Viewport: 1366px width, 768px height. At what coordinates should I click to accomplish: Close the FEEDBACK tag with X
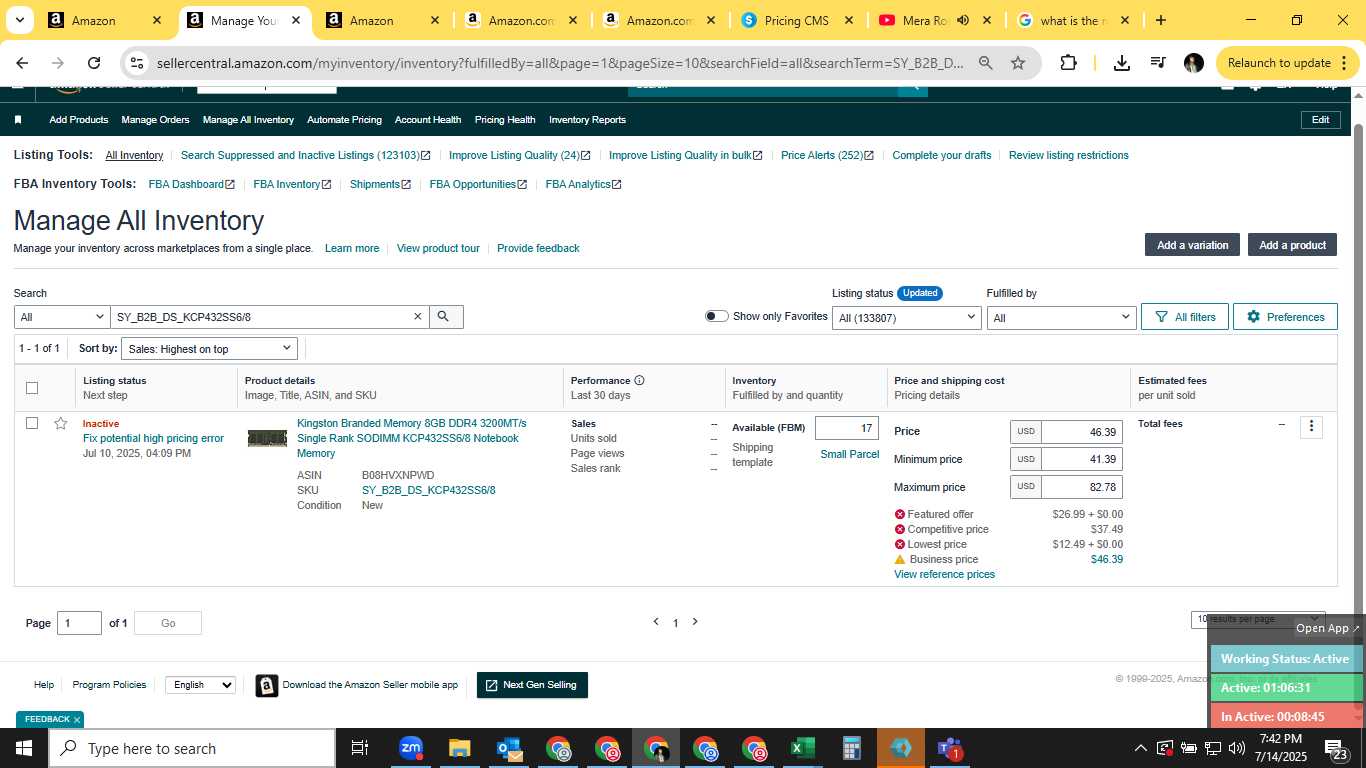77,719
